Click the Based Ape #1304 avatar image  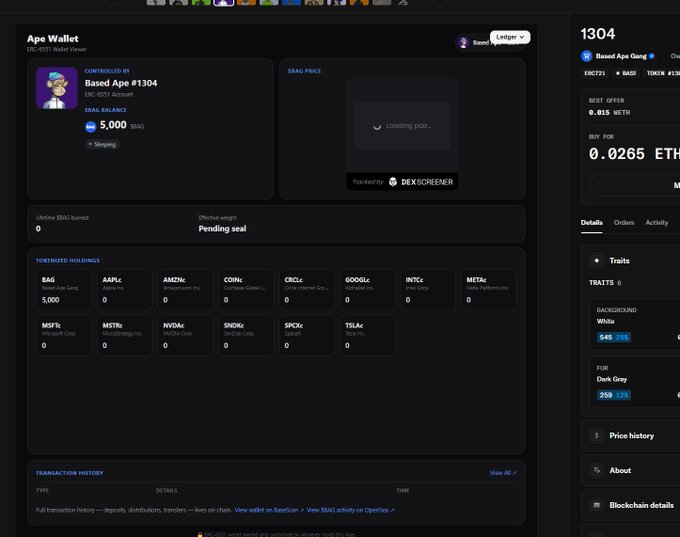click(57, 88)
